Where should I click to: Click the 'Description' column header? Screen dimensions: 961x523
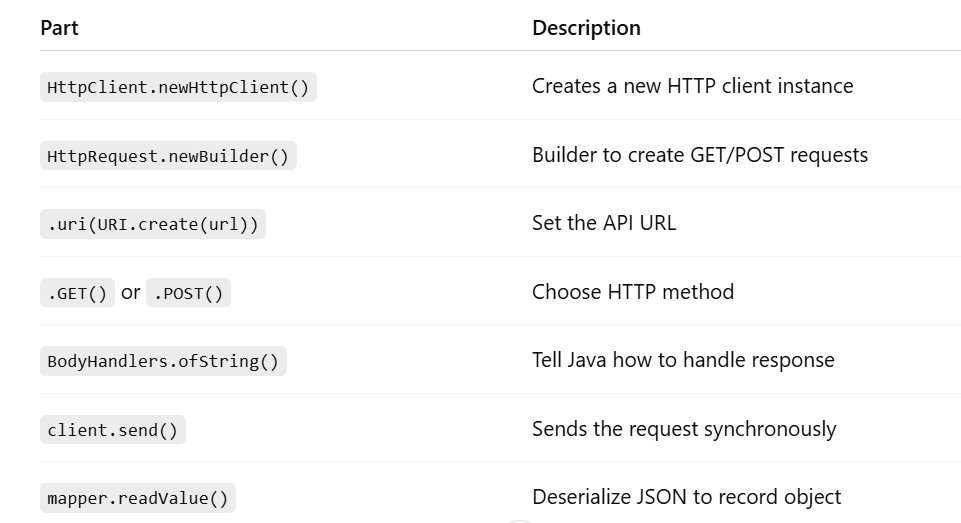pyautogui.click(x=586, y=28)
